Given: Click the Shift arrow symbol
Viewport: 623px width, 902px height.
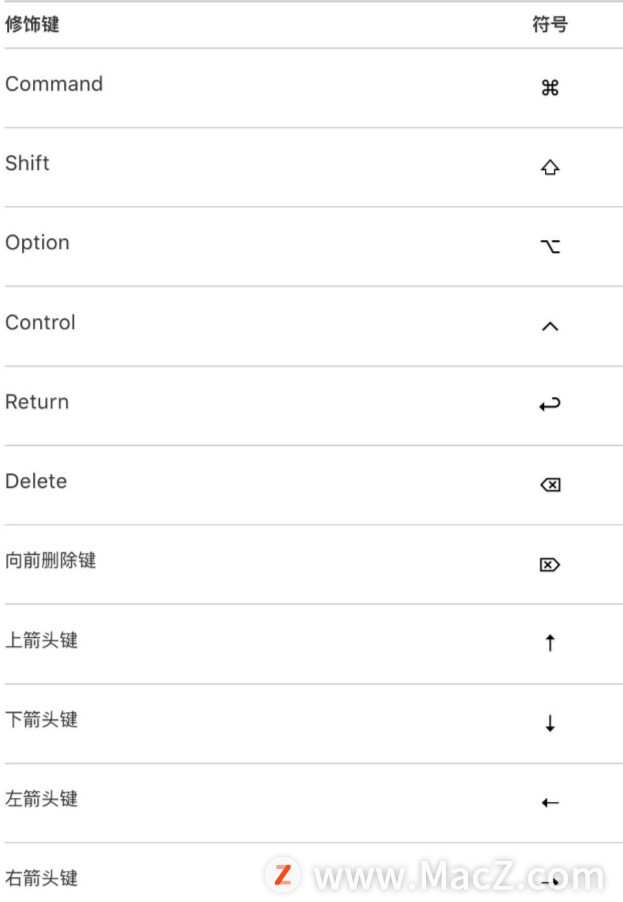Looking at the screenshot, I should 550,167.
